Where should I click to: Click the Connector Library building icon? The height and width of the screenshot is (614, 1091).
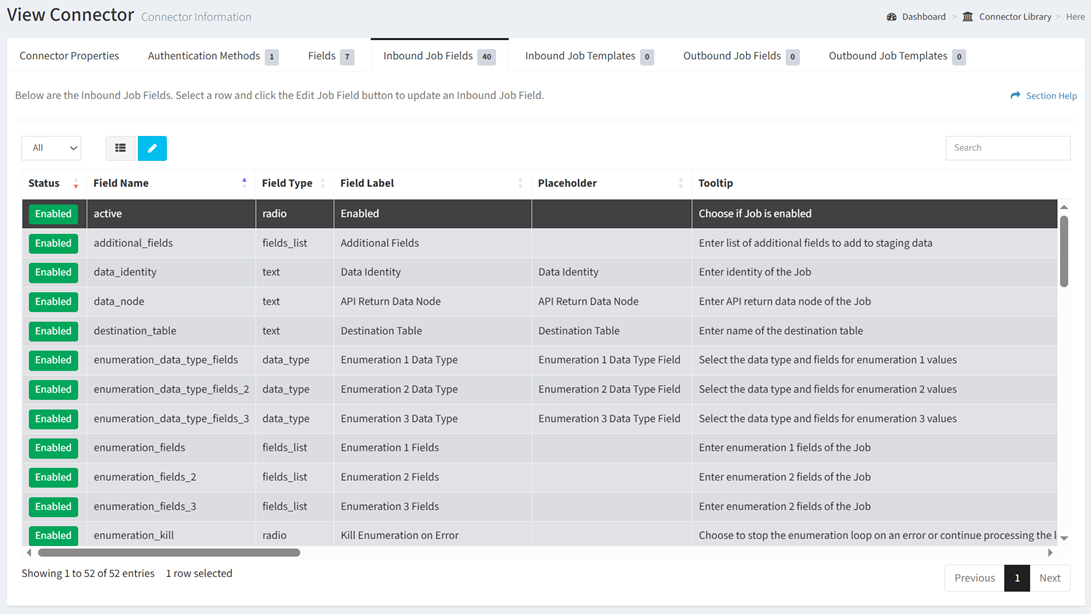(967, 17)
